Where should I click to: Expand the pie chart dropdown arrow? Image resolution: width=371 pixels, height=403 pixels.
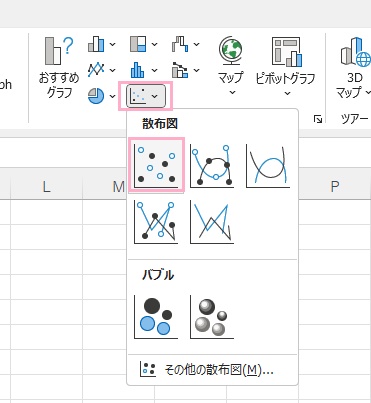point(112,96)
